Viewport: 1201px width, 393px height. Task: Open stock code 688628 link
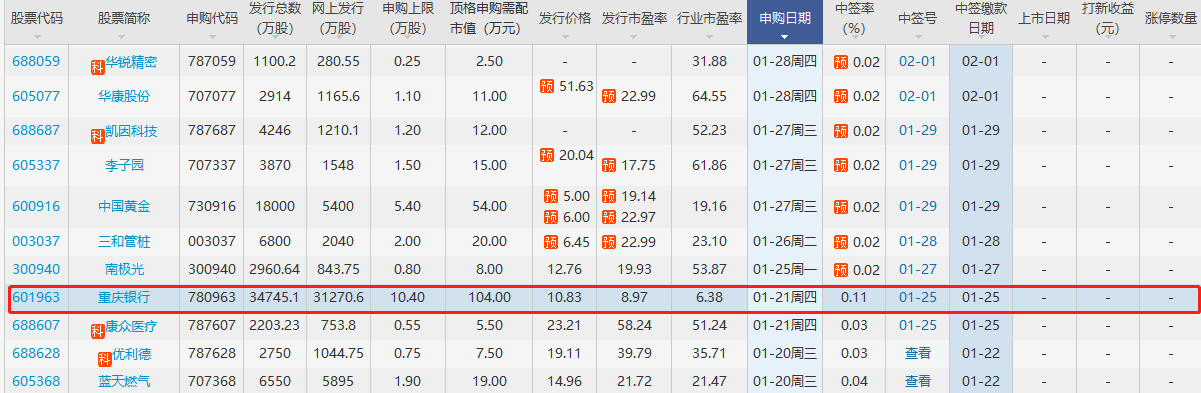point(36,354)
